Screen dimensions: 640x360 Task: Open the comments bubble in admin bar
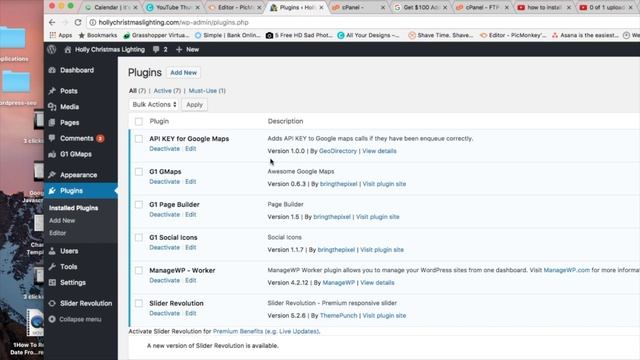tap(156, 49)
